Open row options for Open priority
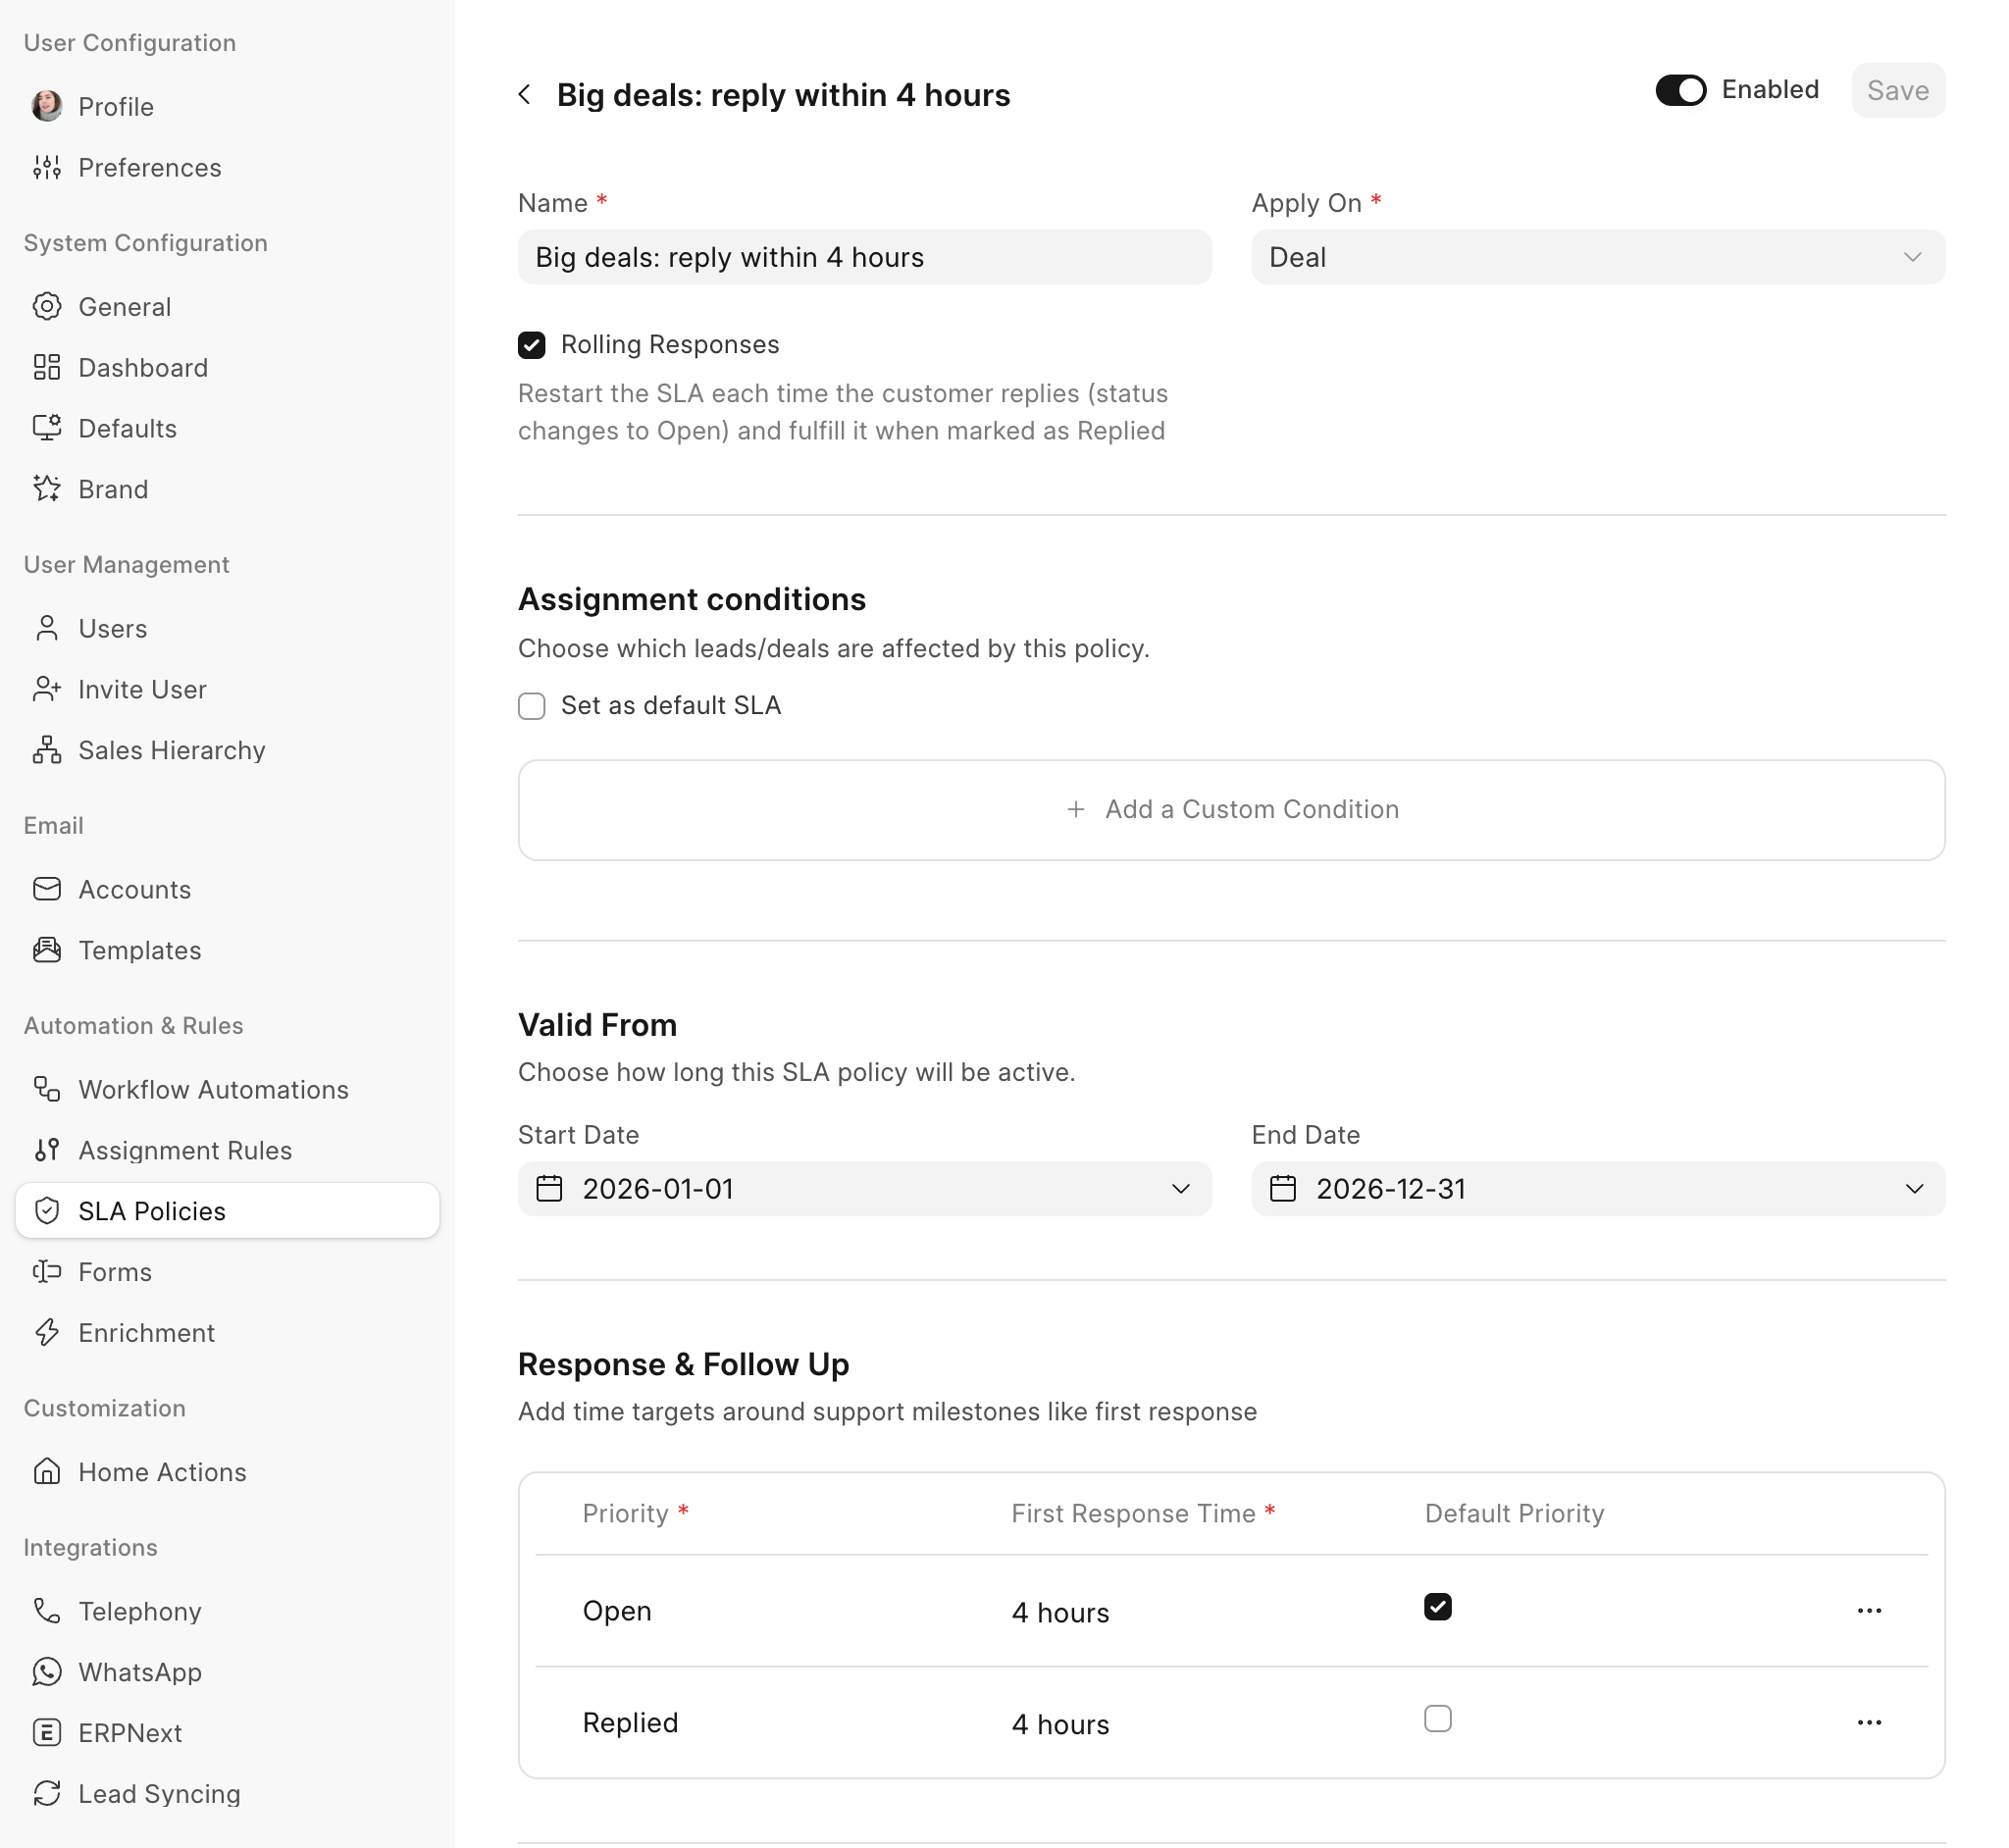The image size is (2009, 1848). 1869,1611
